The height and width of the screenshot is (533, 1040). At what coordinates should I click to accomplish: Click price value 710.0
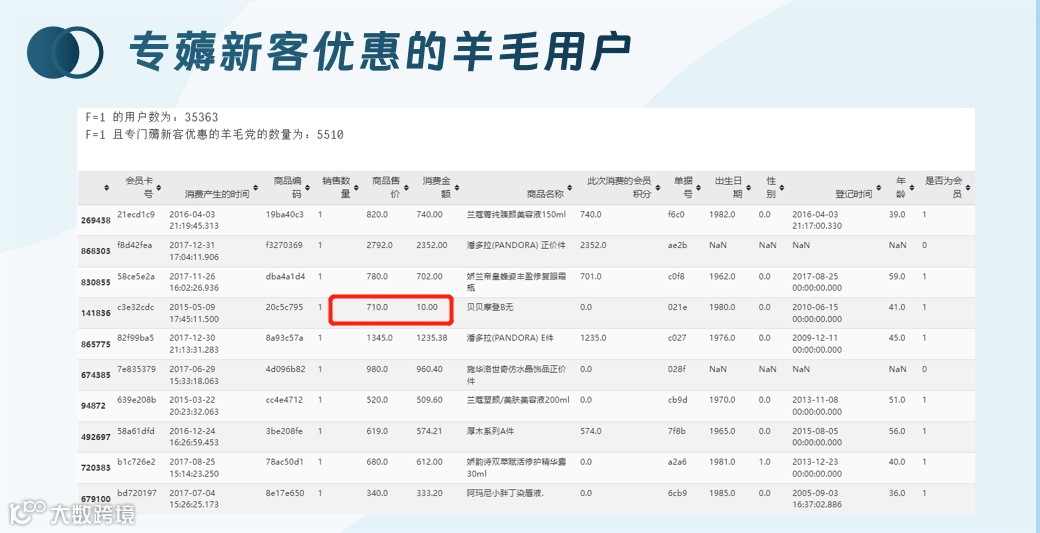377,308
